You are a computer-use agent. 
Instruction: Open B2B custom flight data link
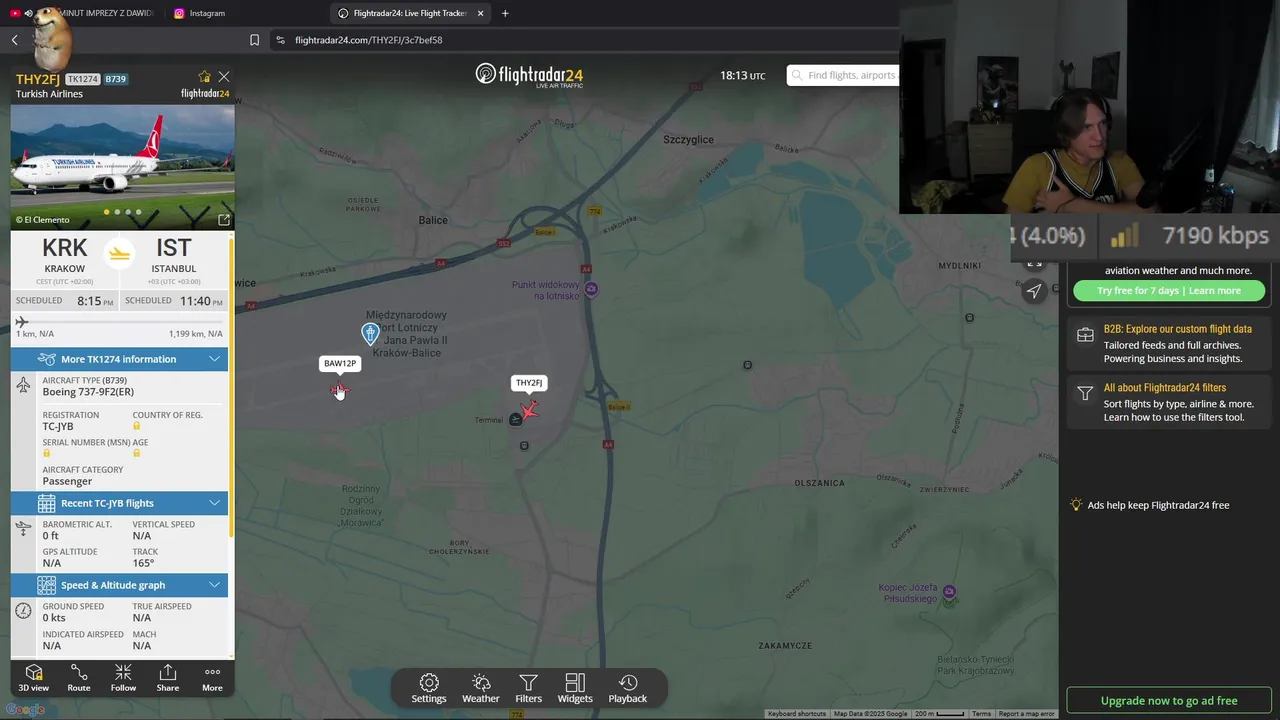click(x=1177, y=329)
